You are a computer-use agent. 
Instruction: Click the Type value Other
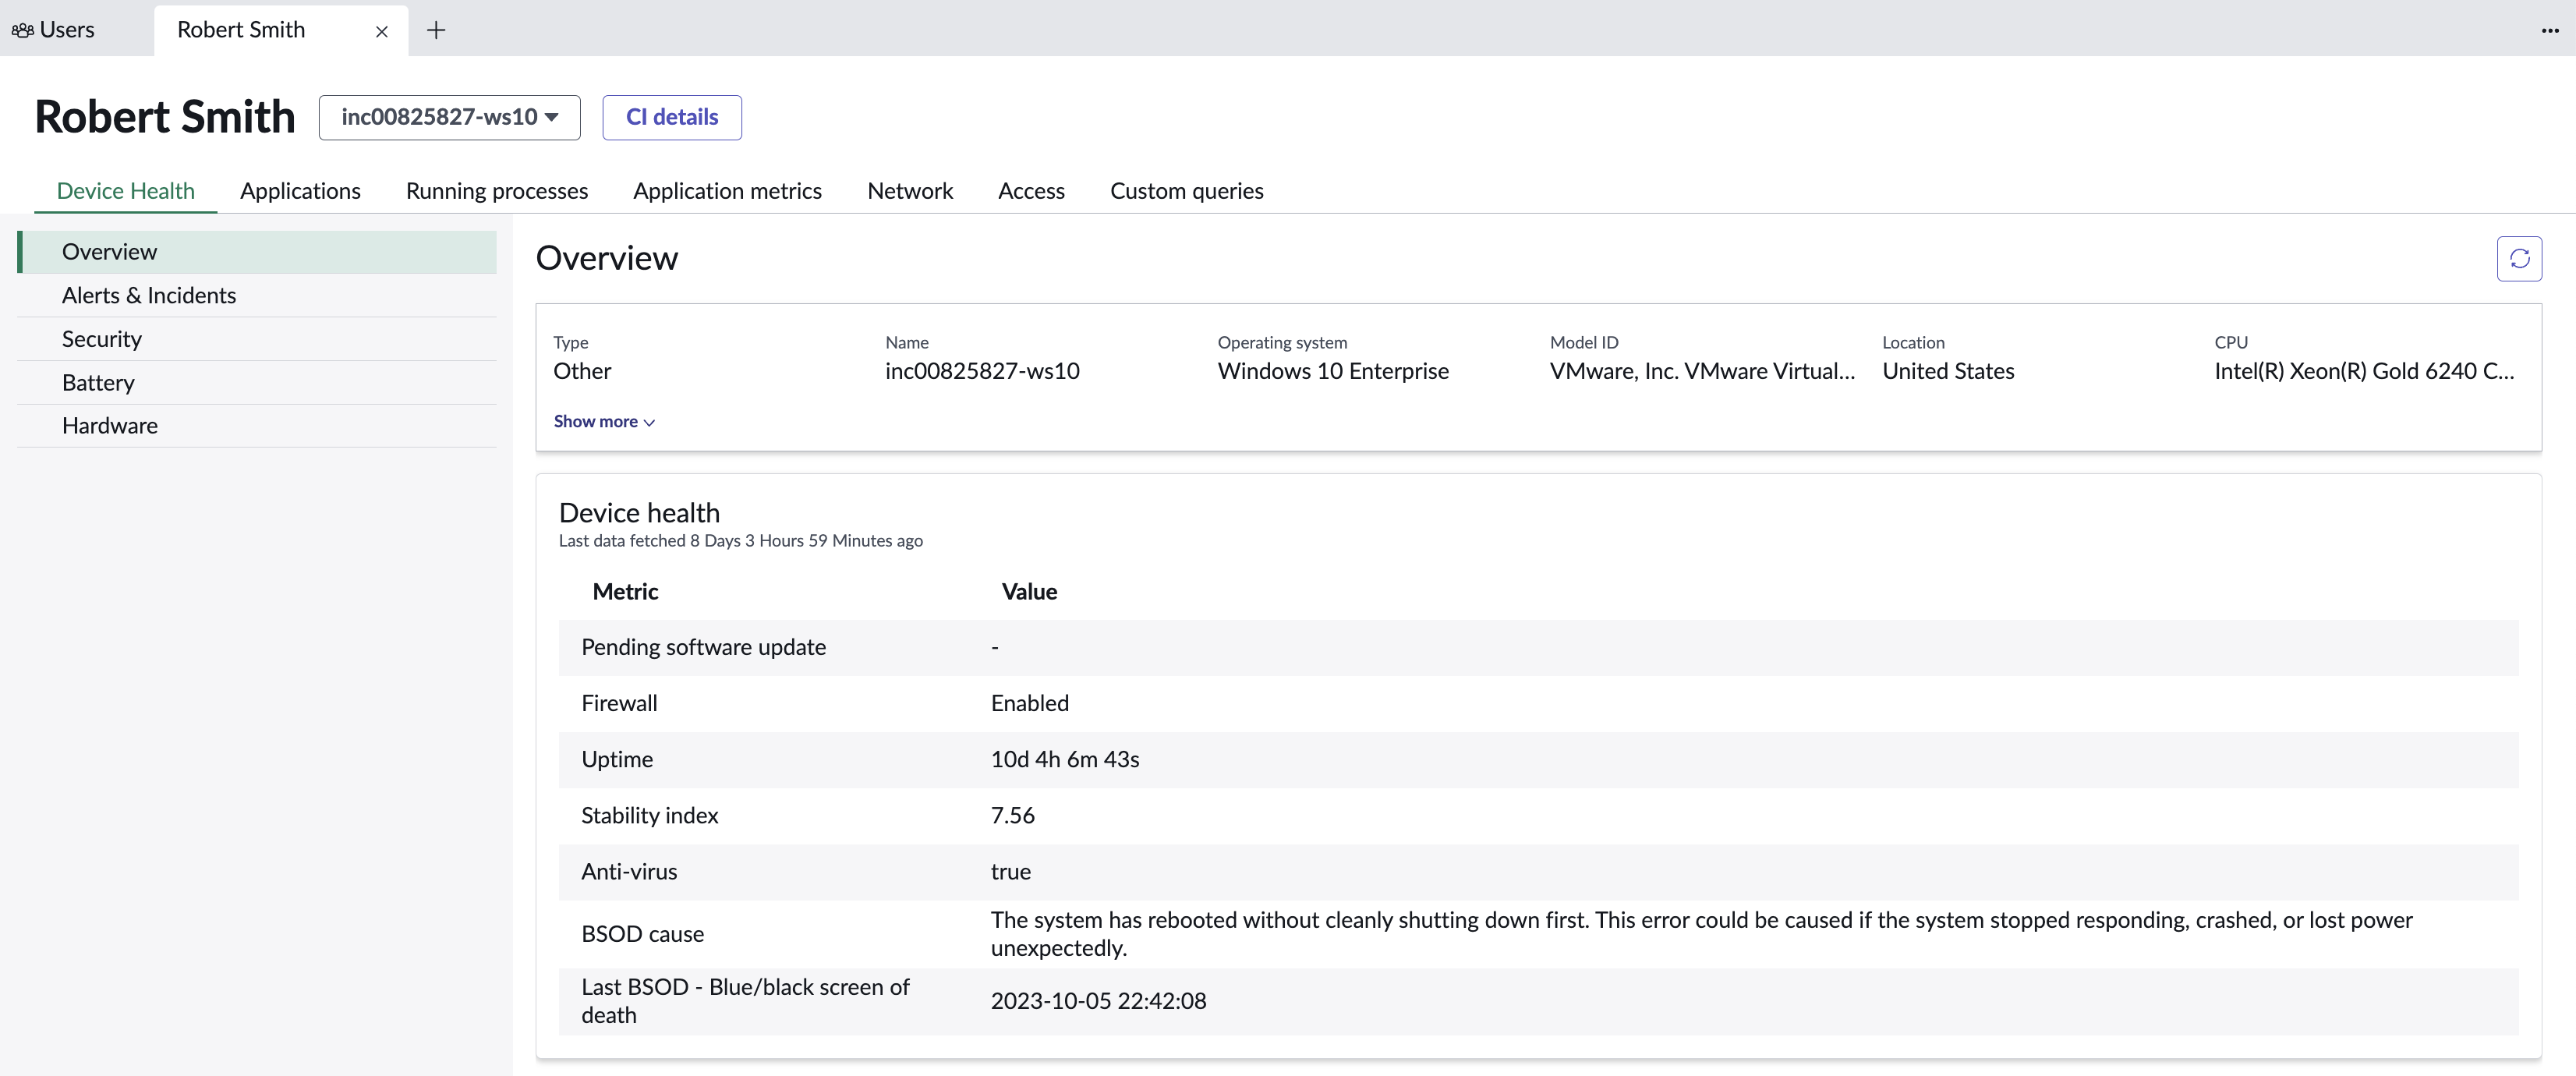pyautogui.click(x=582, y=371)
